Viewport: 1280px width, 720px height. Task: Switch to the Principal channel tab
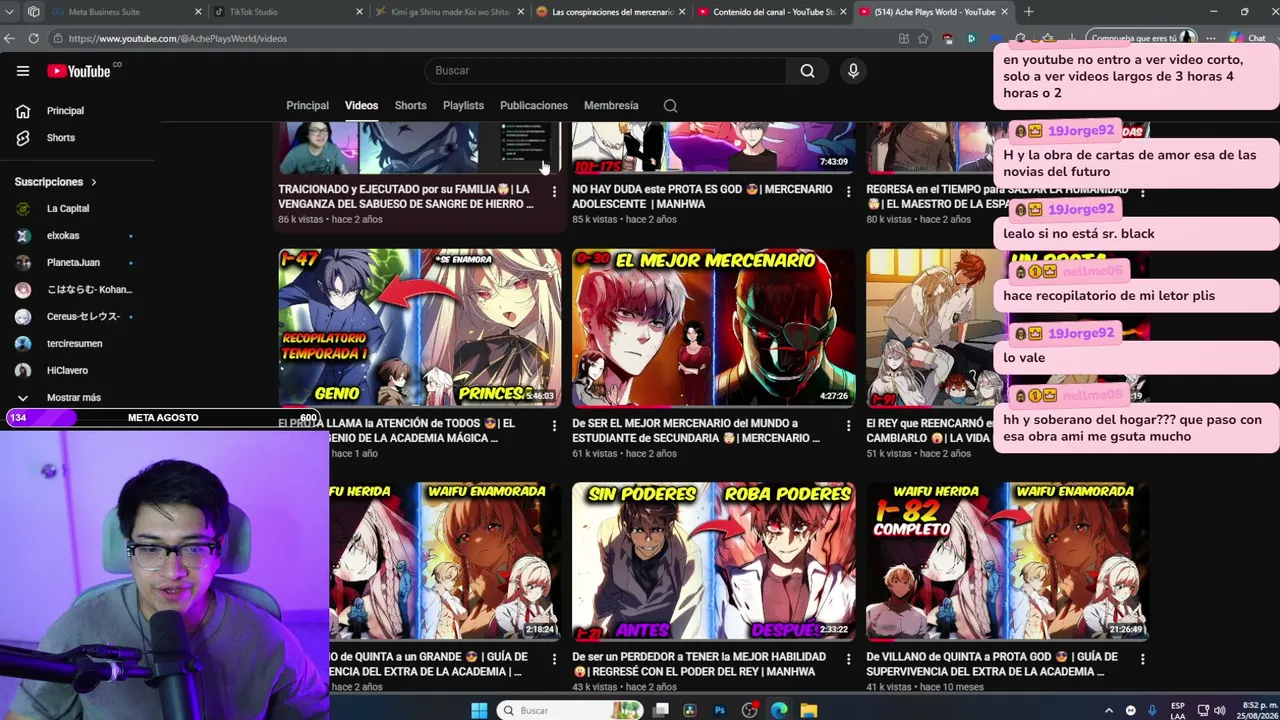(x=307, y=106)
